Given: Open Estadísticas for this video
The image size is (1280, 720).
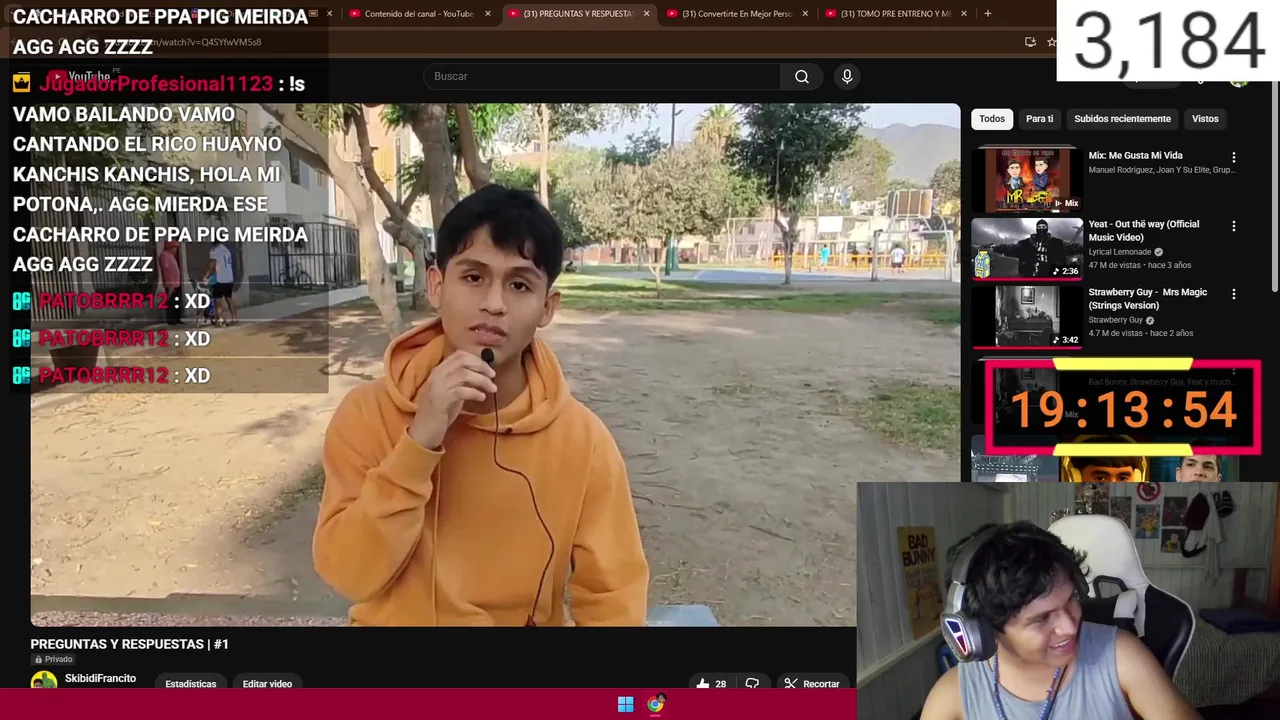Looking at the screenshot, I should tap(191, 684).
